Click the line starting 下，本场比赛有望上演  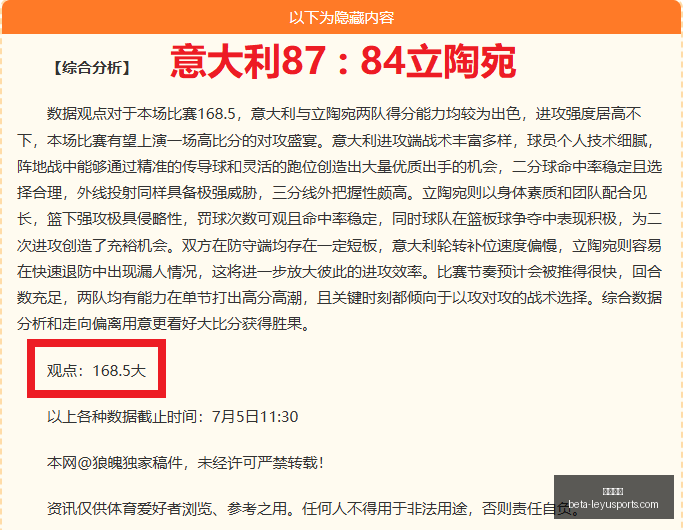pyautogui.click(x=336, y=140)
